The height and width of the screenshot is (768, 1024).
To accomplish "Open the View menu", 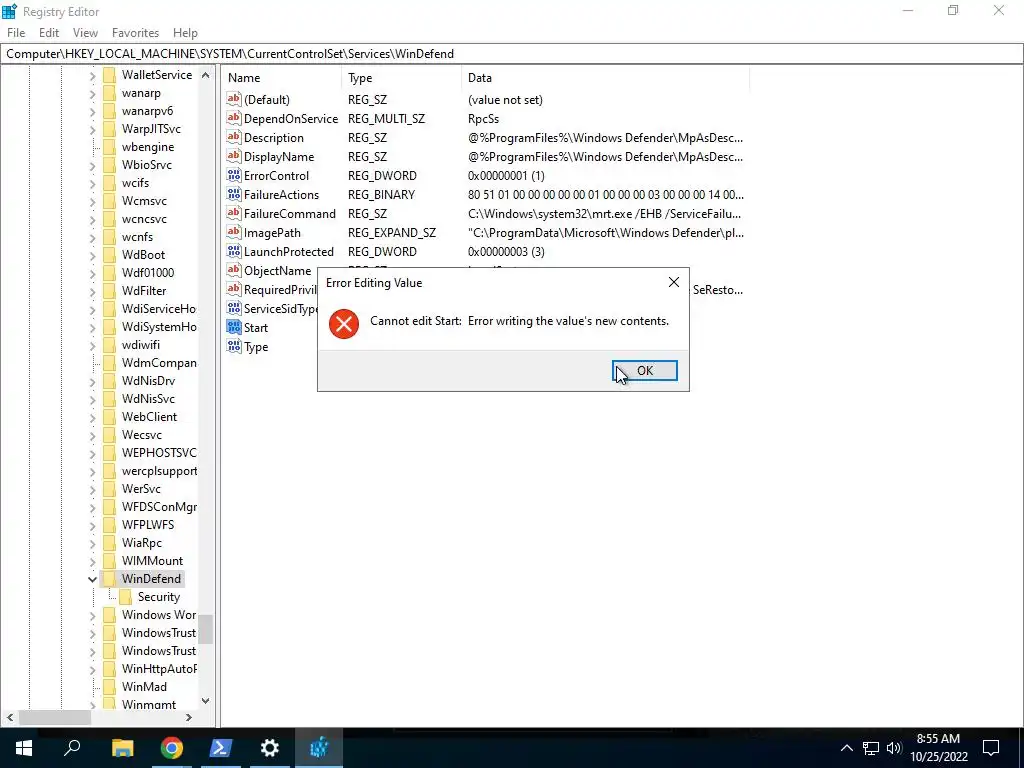I will tap(85, 33).
